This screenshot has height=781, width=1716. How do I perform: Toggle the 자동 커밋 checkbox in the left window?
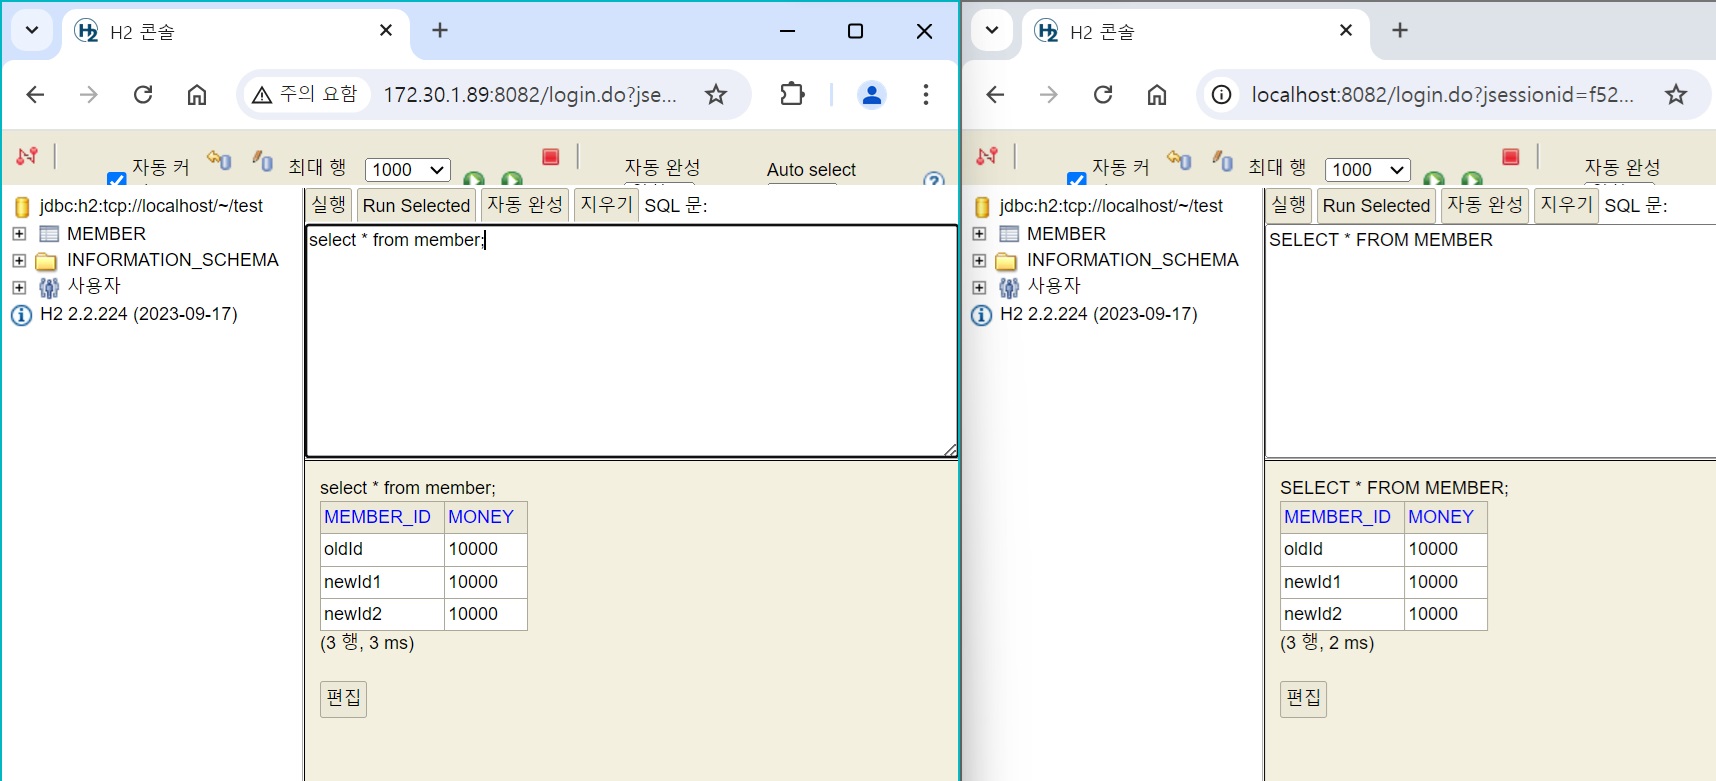pyautogui.click(x=117, y=179)
